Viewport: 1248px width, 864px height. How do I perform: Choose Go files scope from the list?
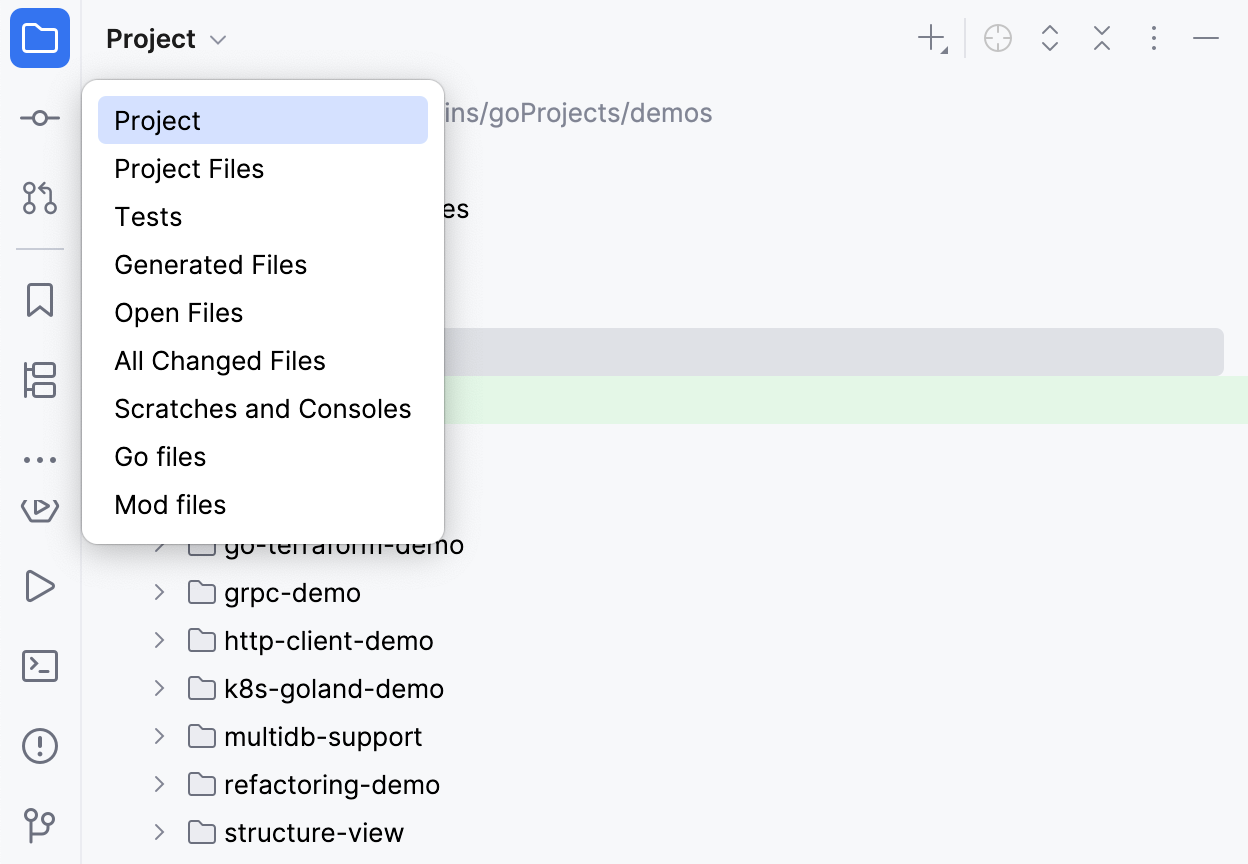pos(160,456)
